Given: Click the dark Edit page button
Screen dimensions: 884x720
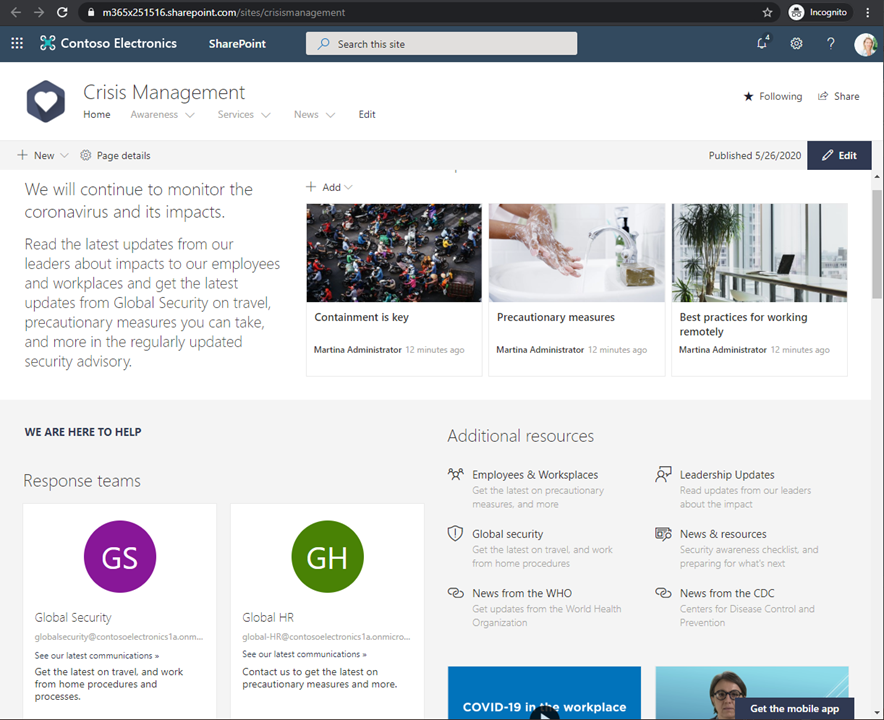Looking at the screenshot, I should click(x=839, y=155).
